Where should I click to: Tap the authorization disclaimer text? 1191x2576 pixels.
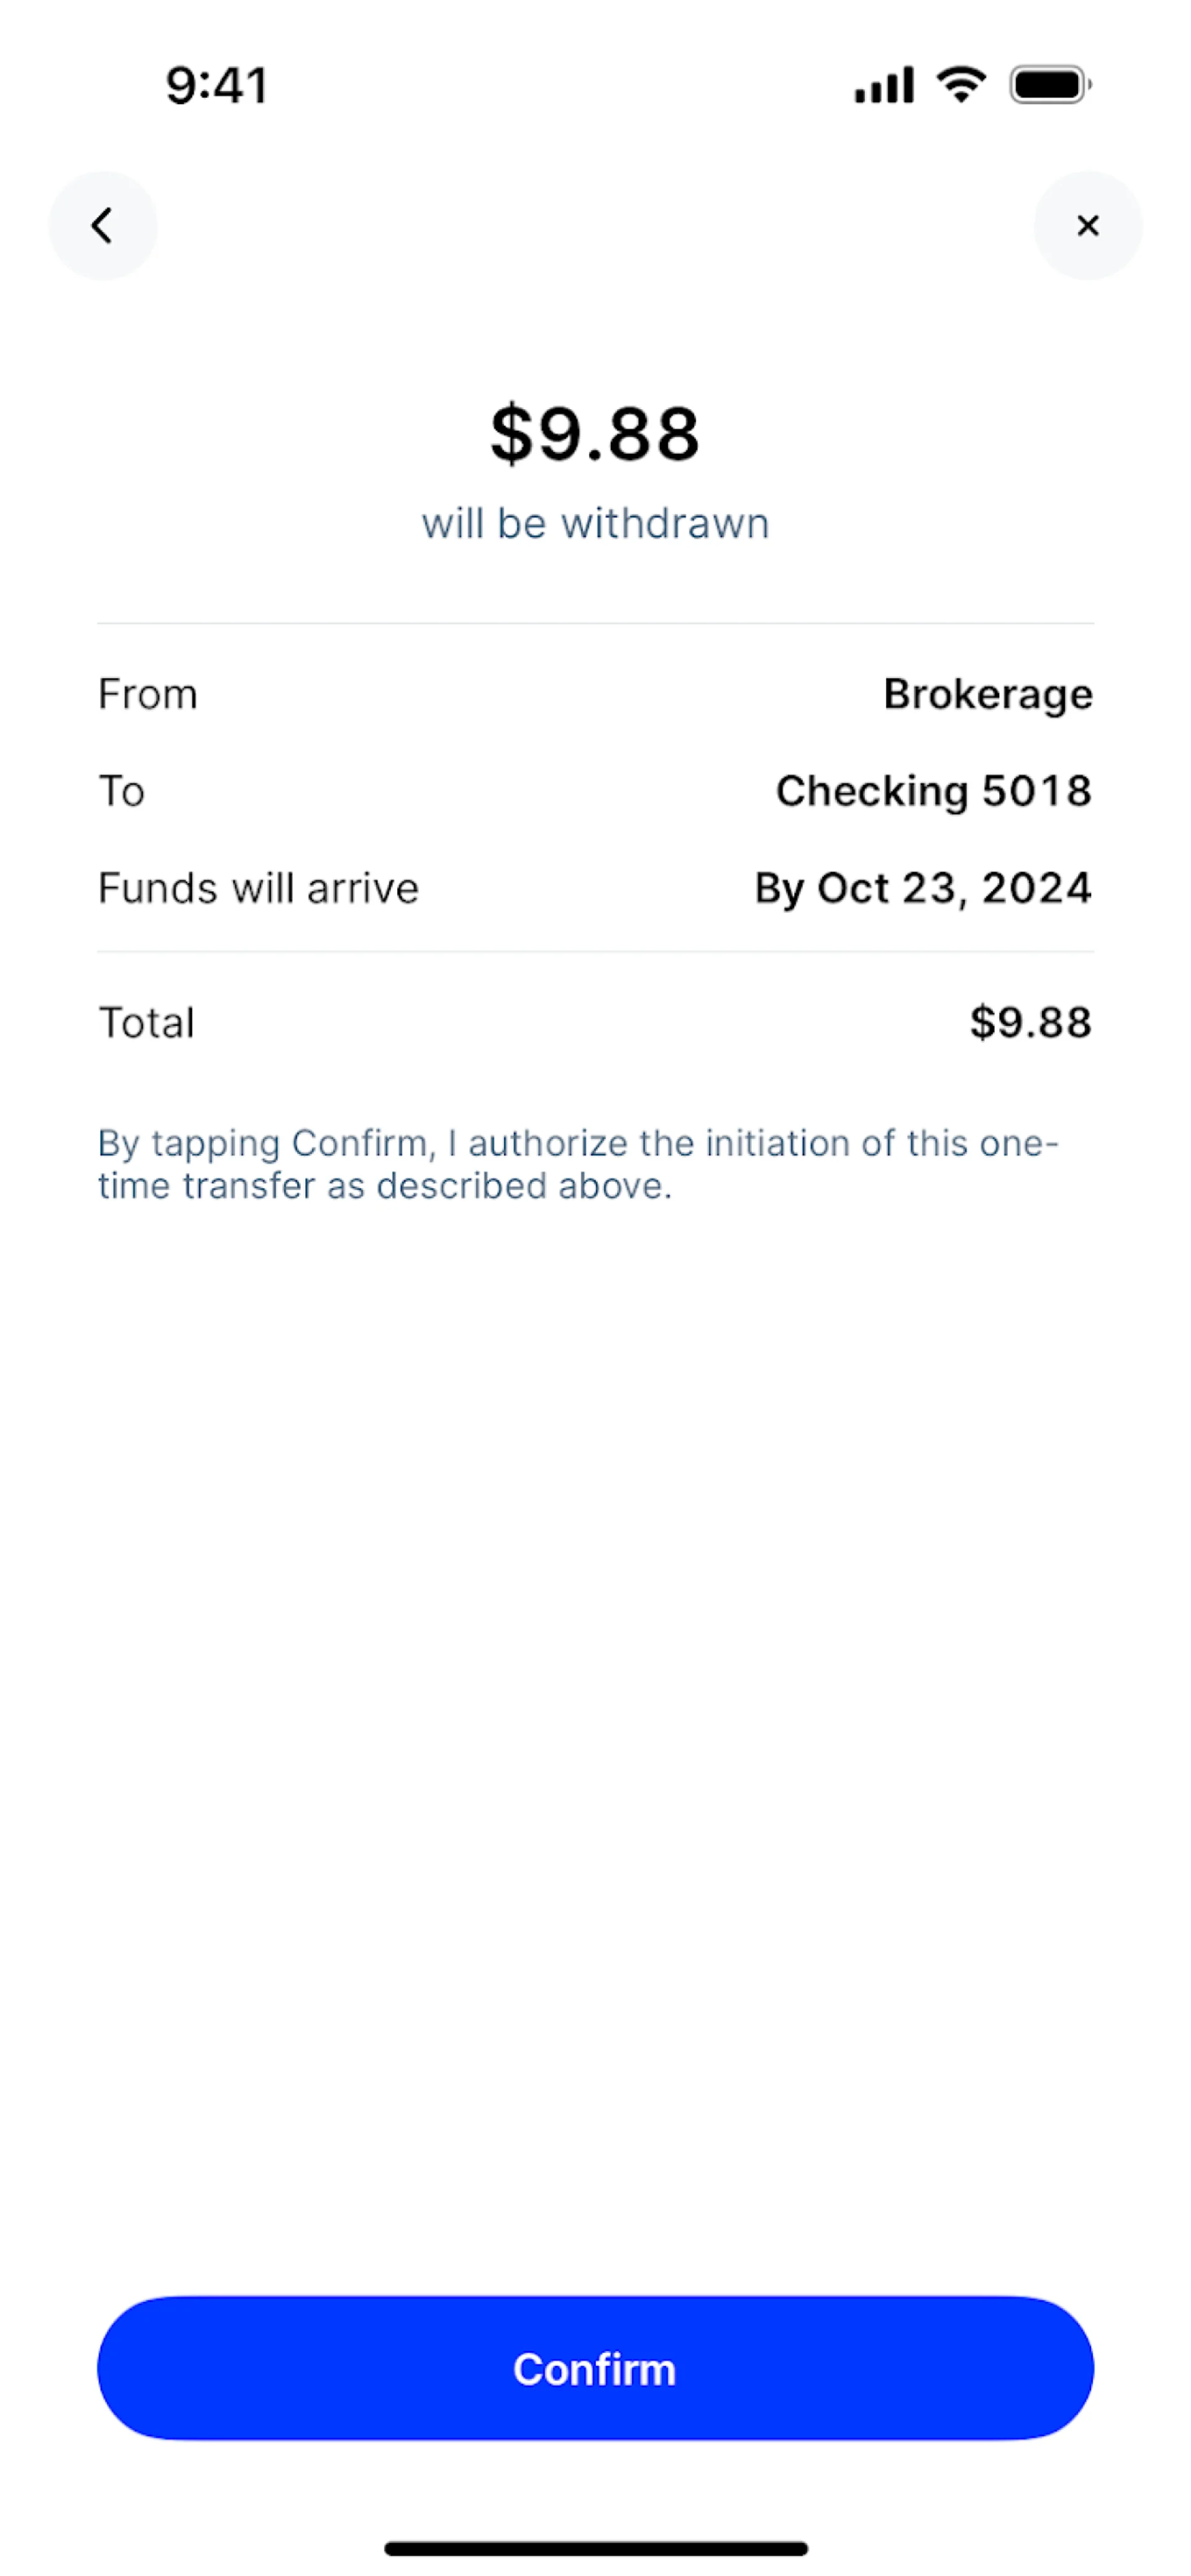(x=578, y=1164)
